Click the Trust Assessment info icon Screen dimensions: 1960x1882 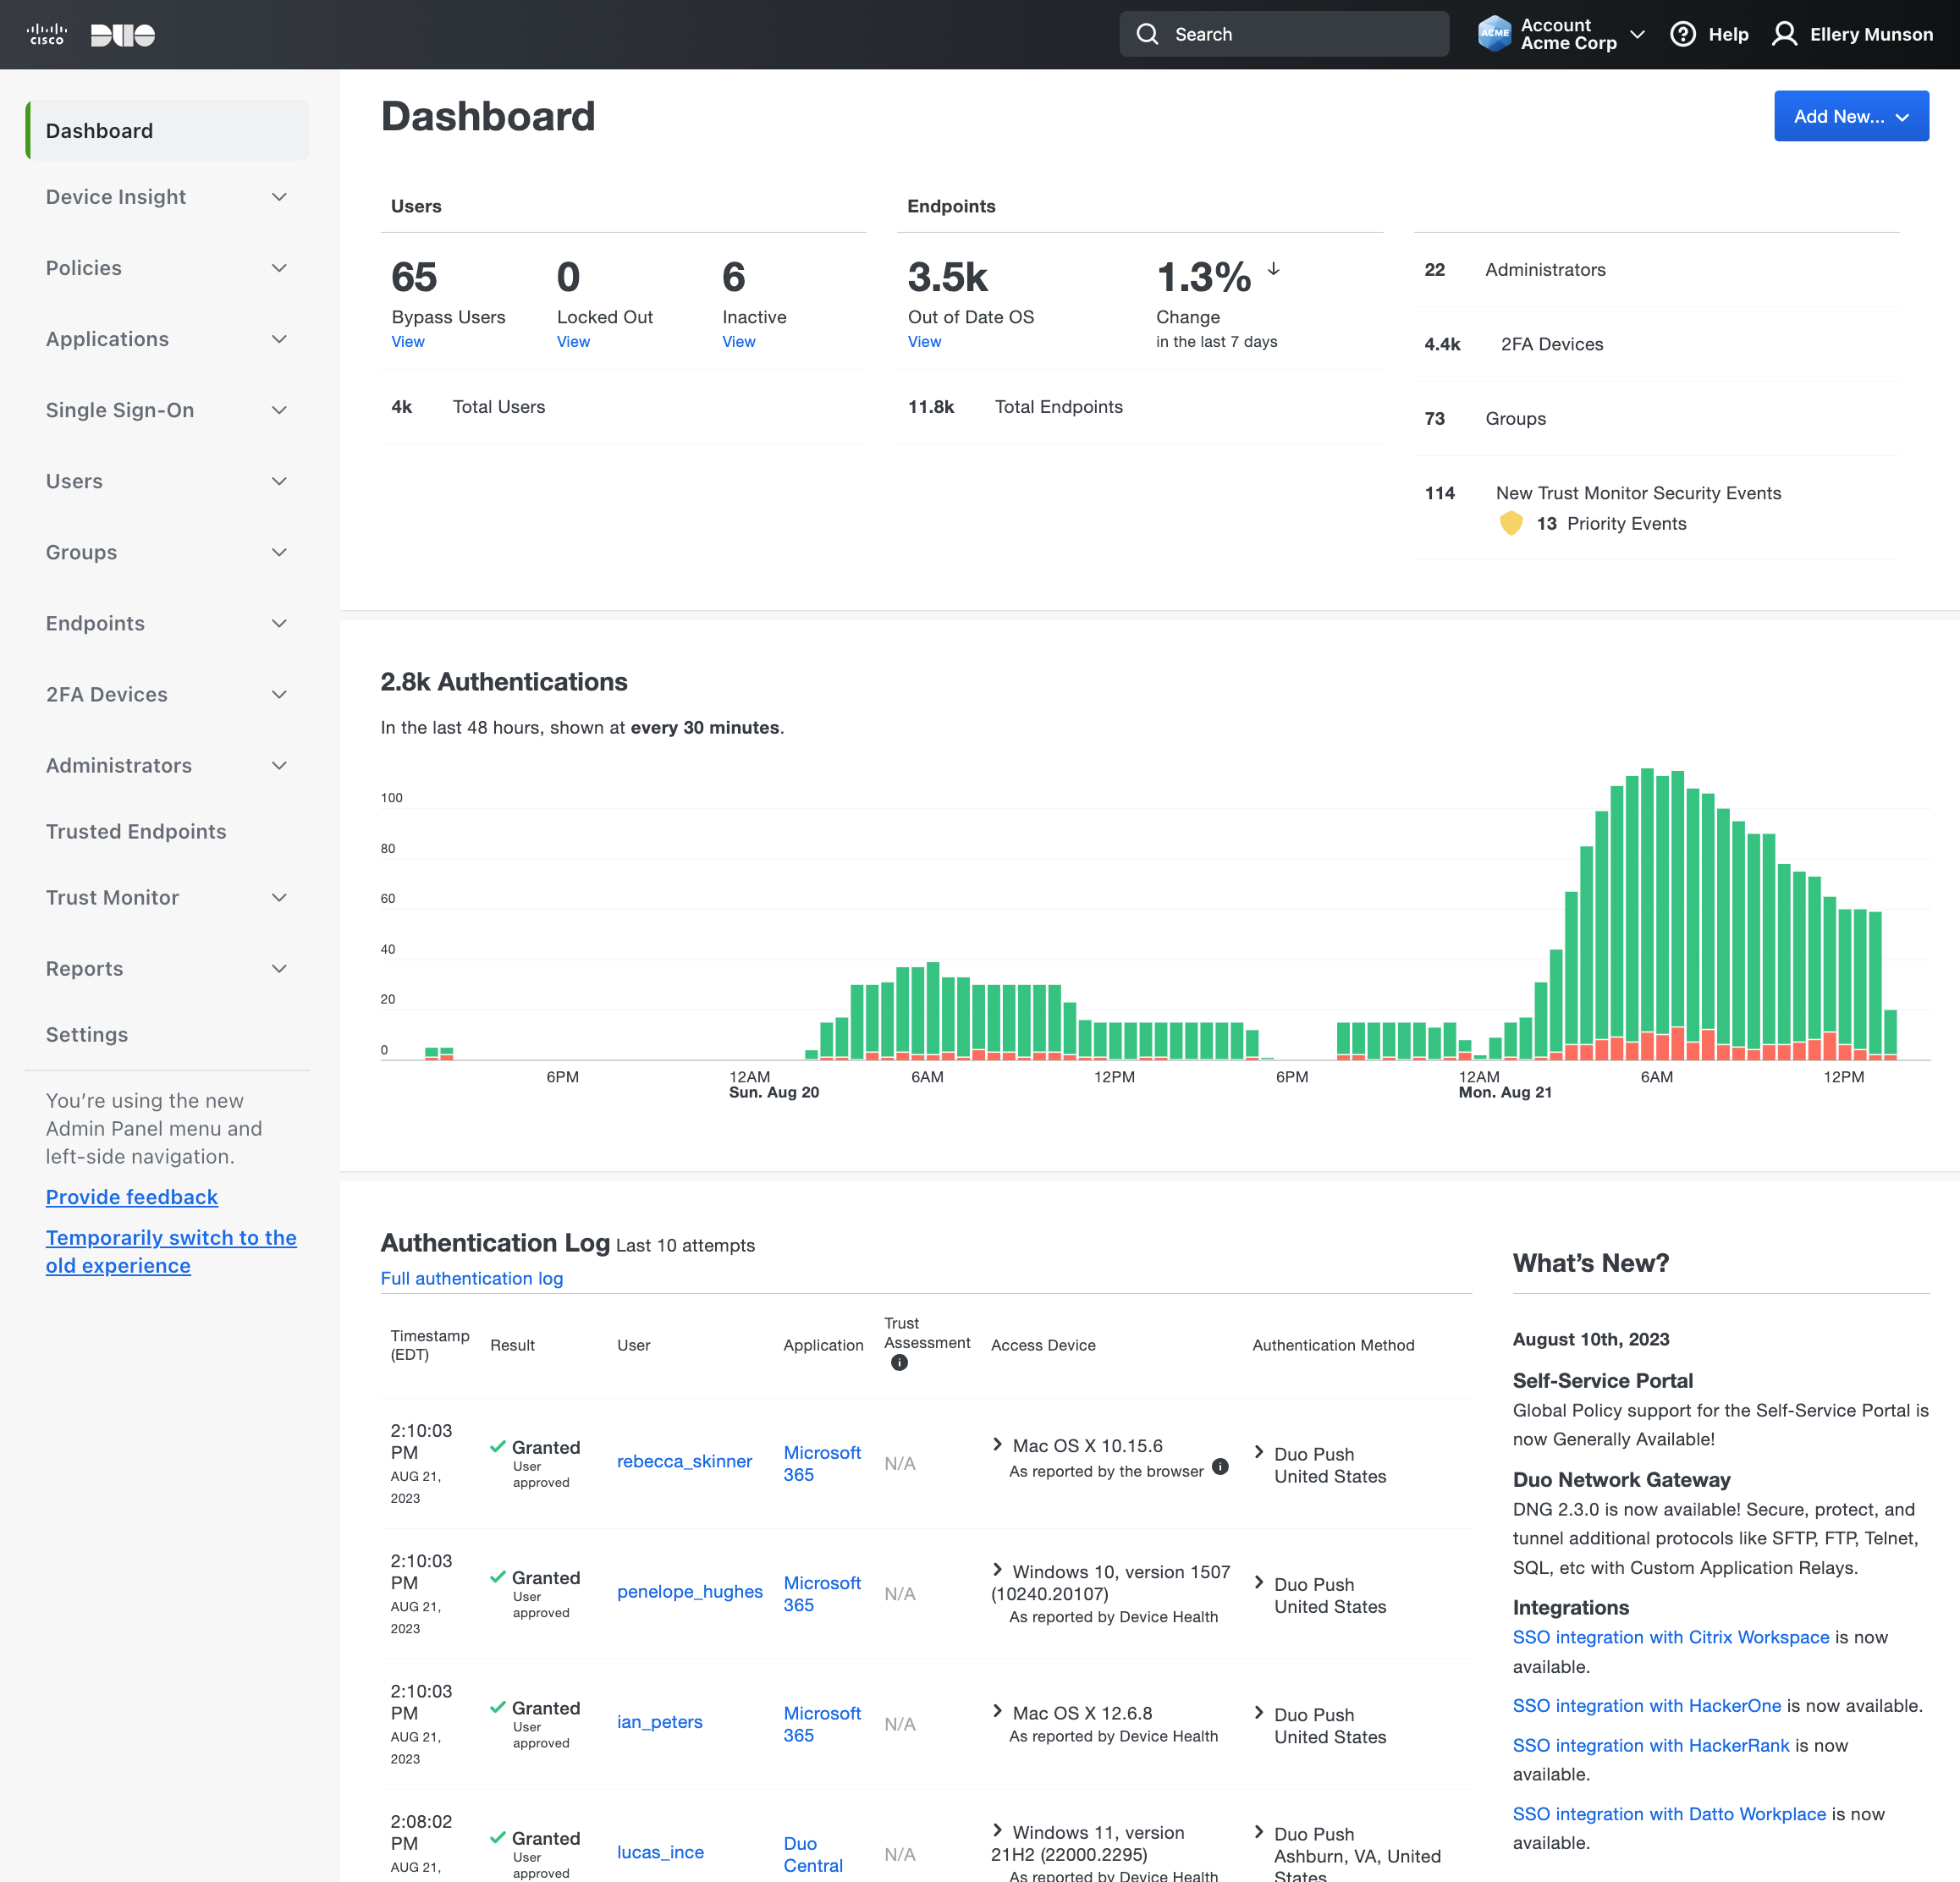click(x=899, y=1362)
